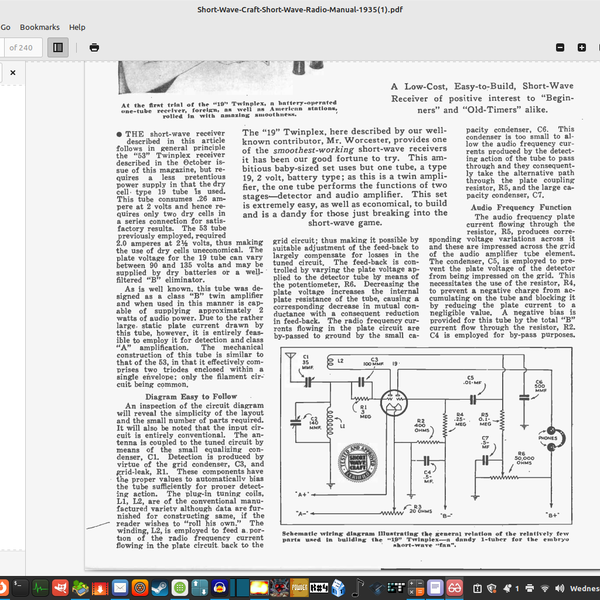Launch the system monitor from the taskbar
Viewport: 600px width, 600px height.
click(41, 587)
